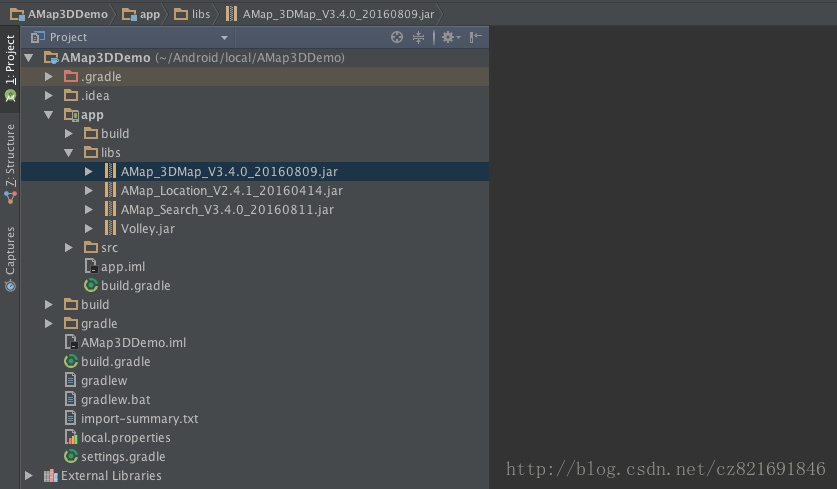Select the import-summary.txt file icon
The height and width of the screenshot is (489, 837).
70,418
